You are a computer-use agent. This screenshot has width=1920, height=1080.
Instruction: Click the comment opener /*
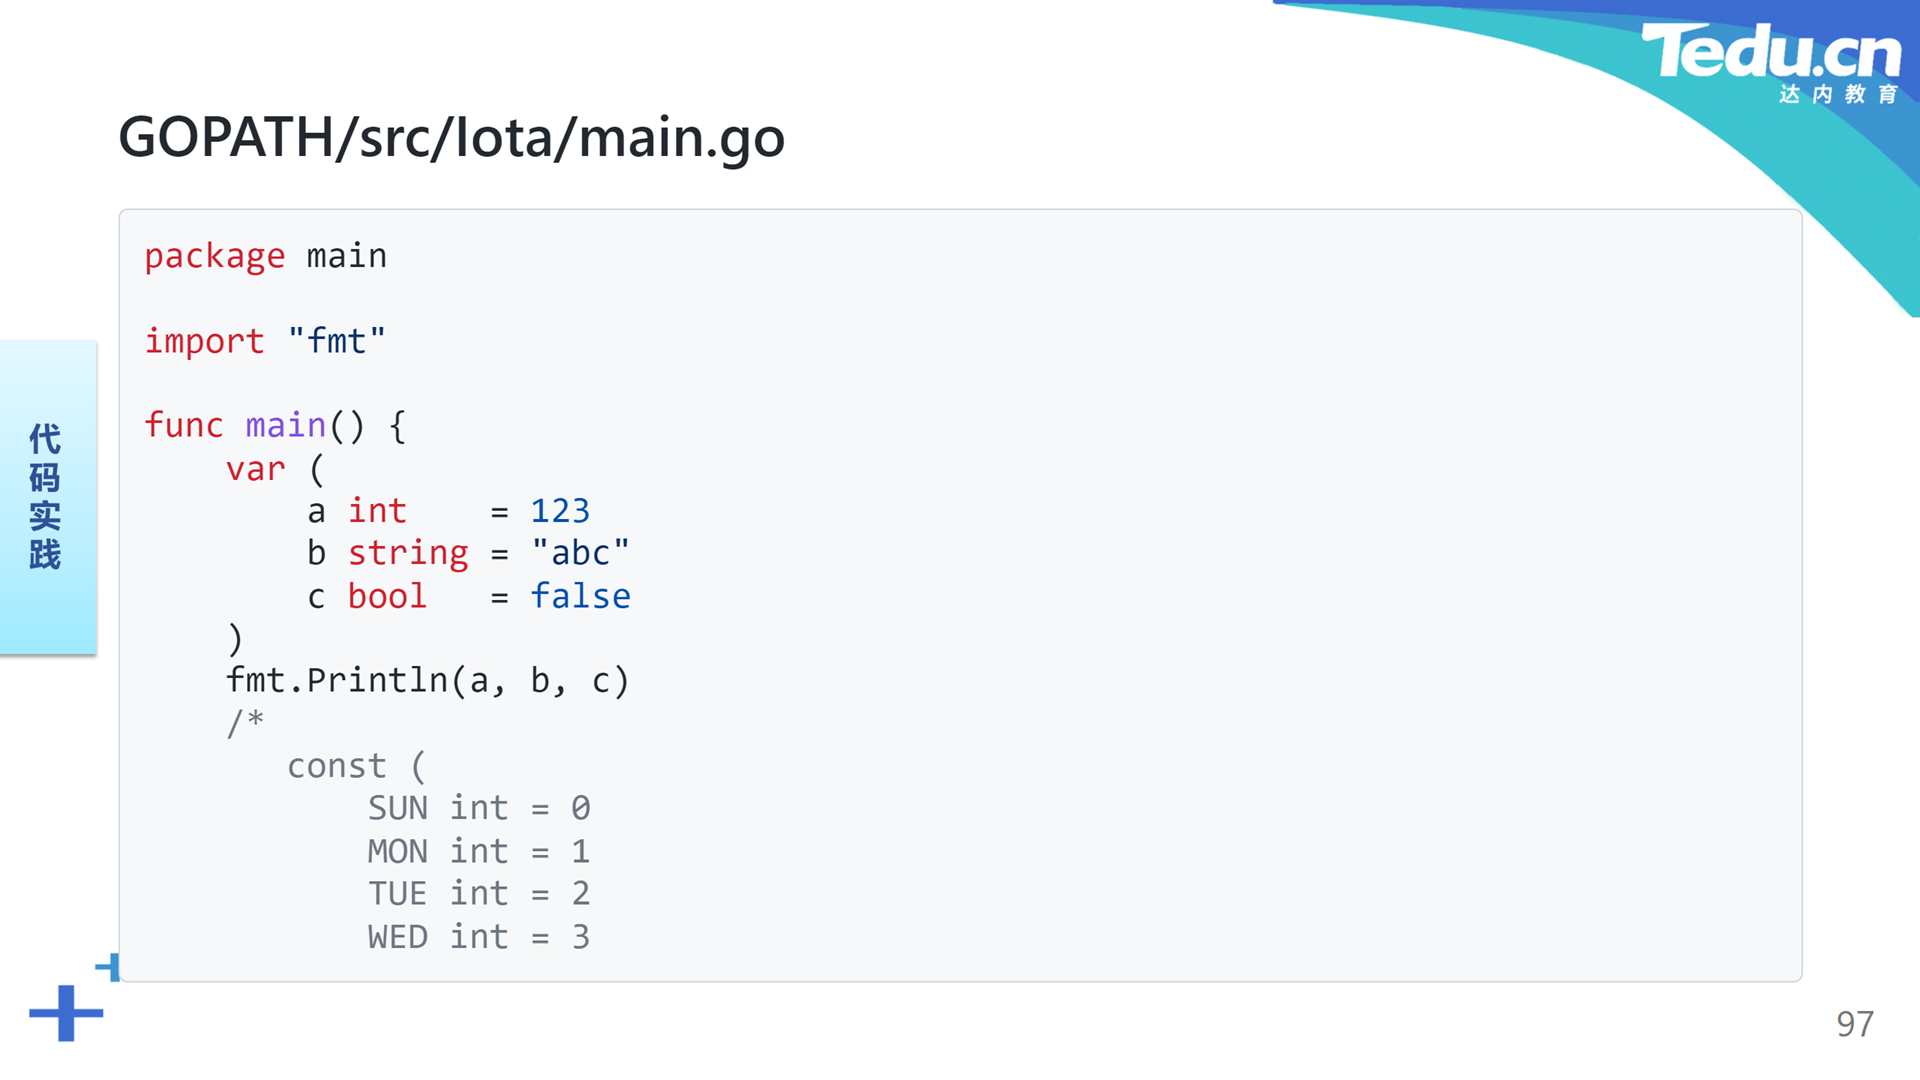point(245,722)
